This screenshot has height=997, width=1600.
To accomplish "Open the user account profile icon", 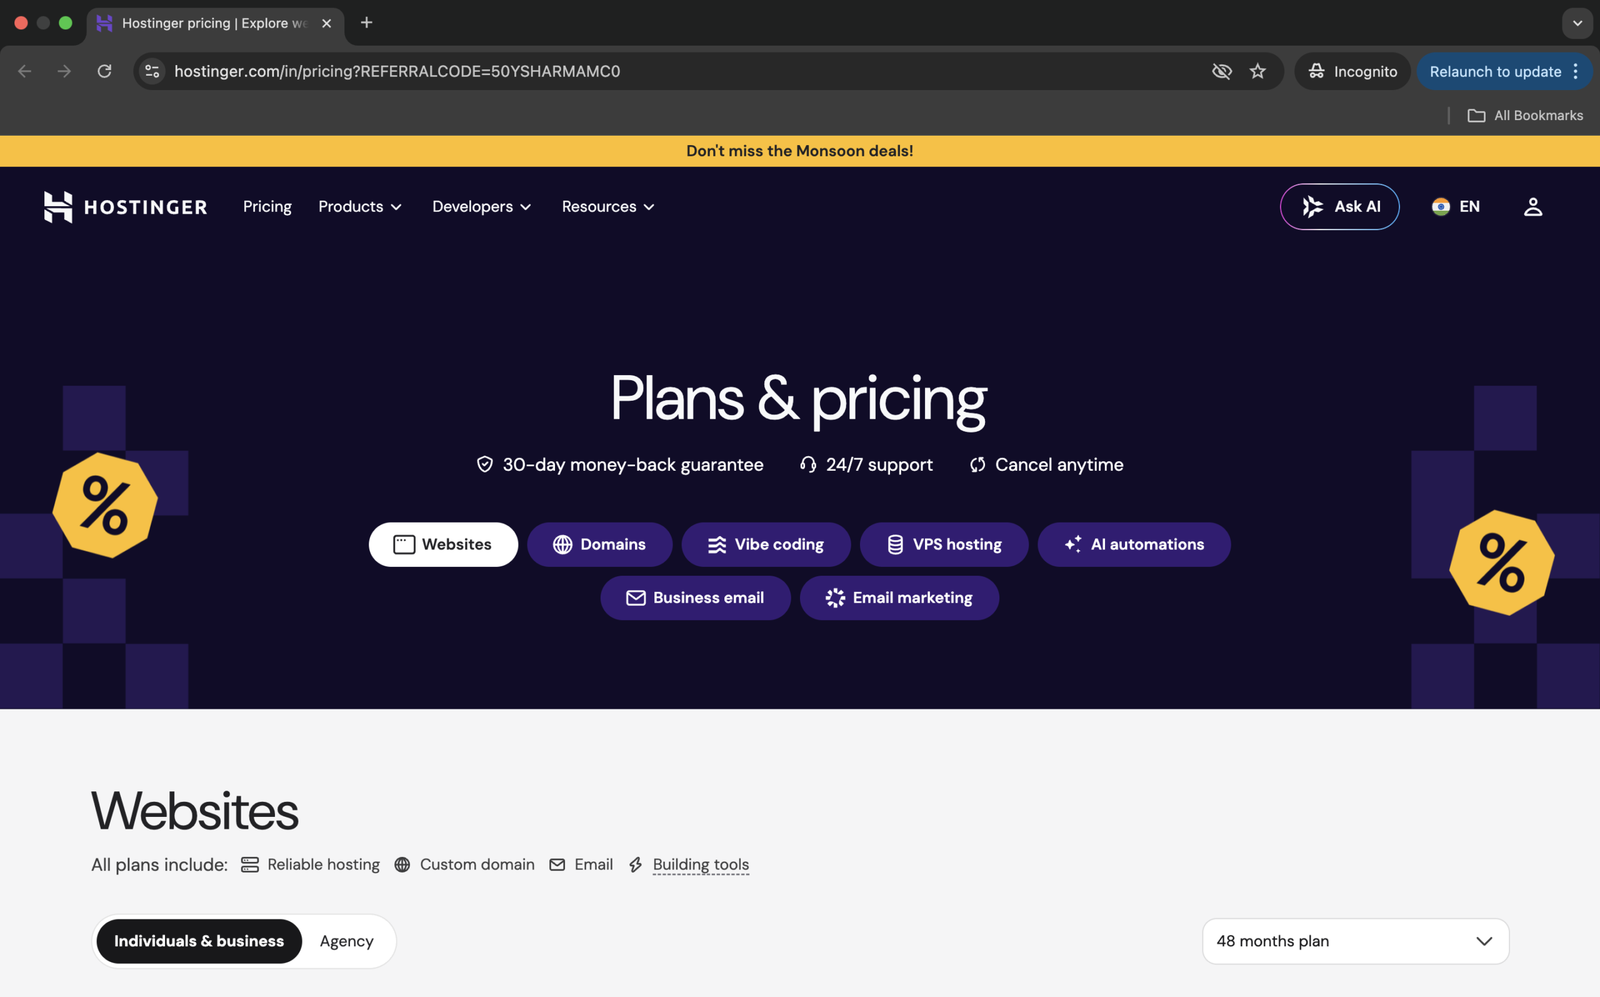I will 1532,207.
